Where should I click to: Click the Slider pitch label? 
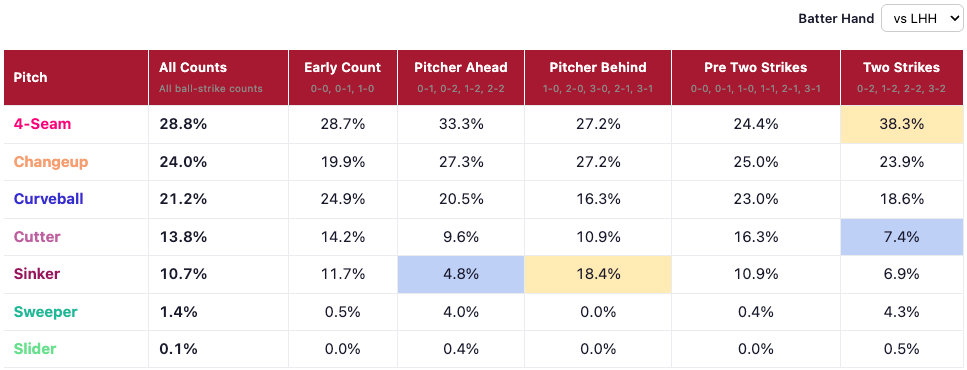[35, 349]
